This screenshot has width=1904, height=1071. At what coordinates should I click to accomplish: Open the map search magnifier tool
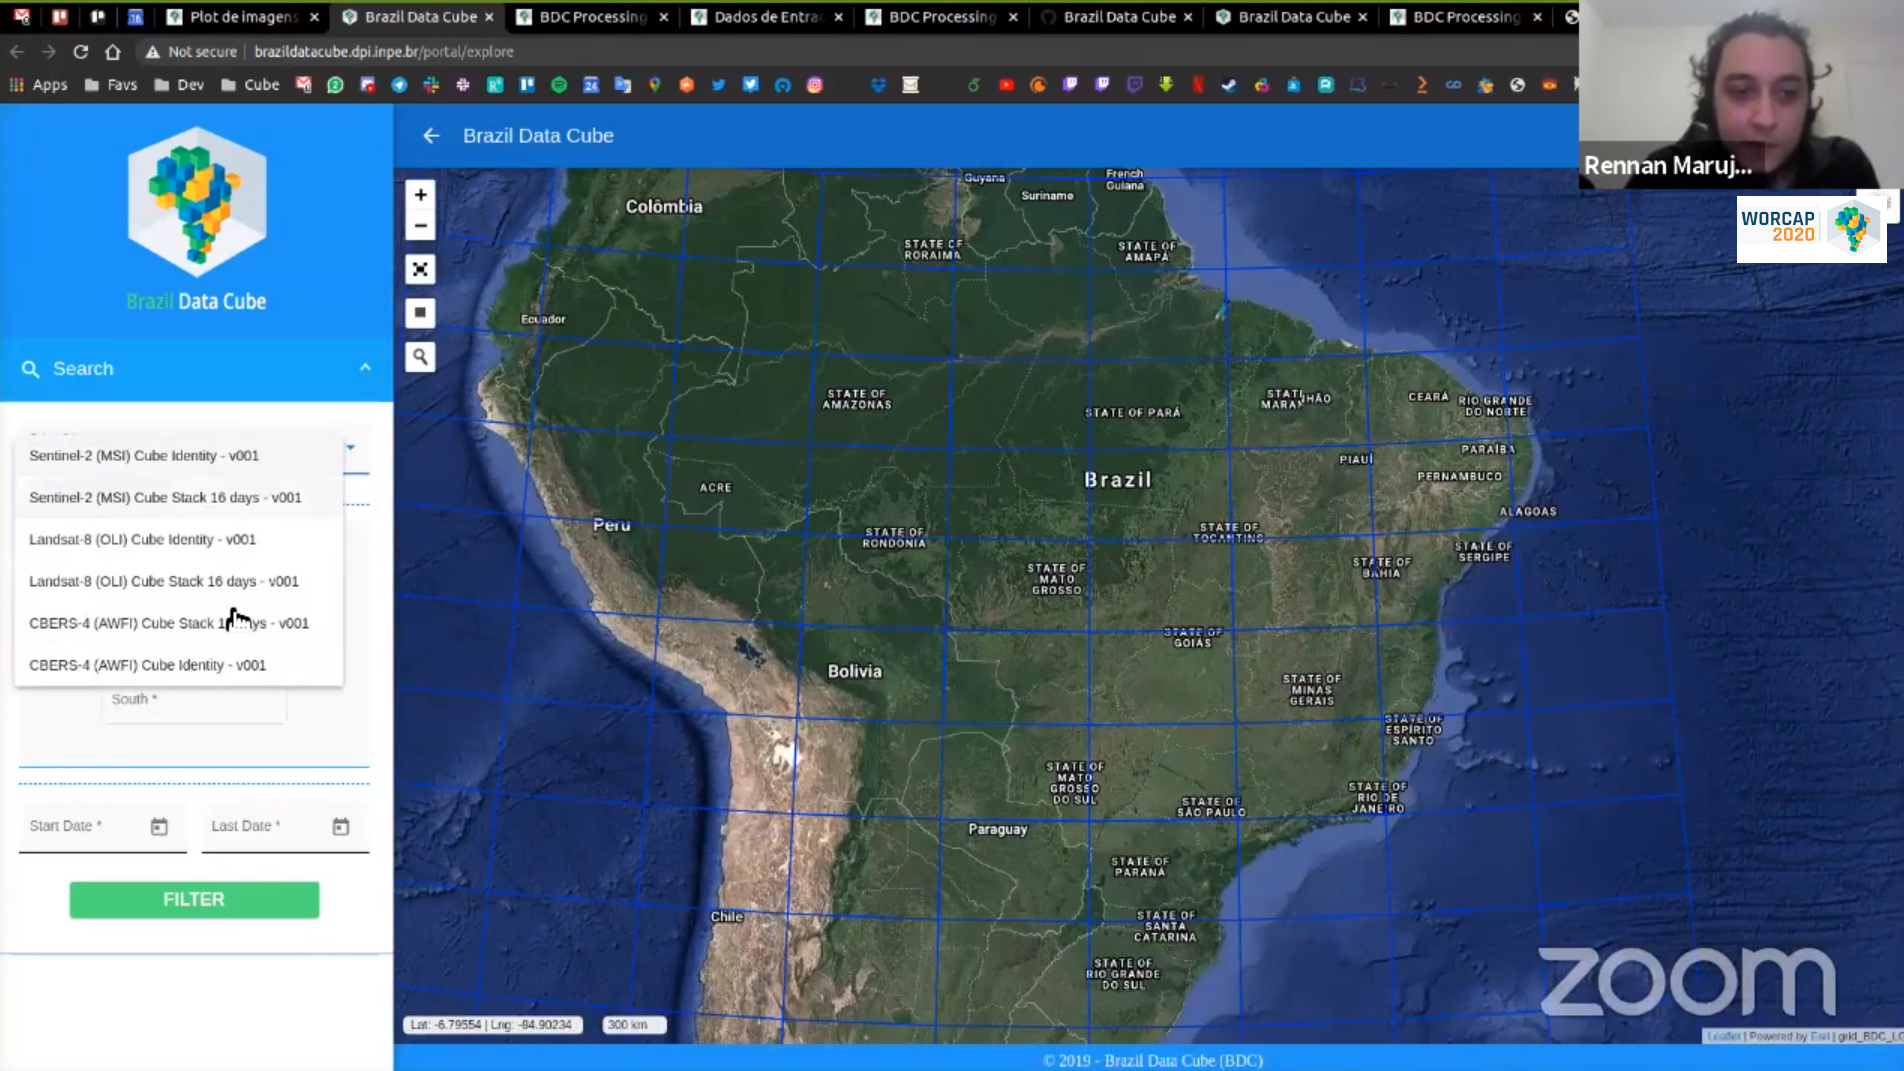420,357
